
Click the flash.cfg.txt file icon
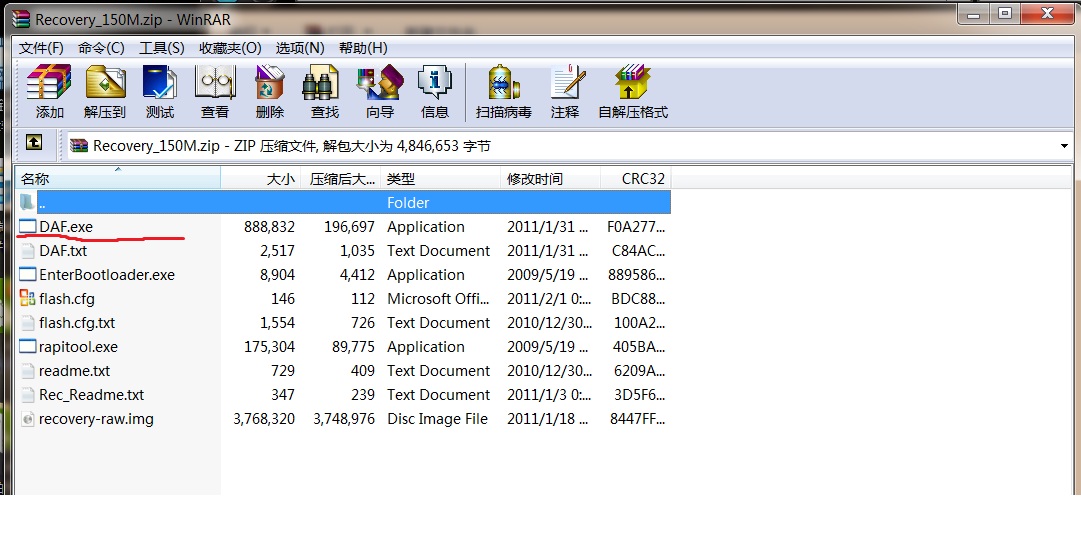pos(27,322)
